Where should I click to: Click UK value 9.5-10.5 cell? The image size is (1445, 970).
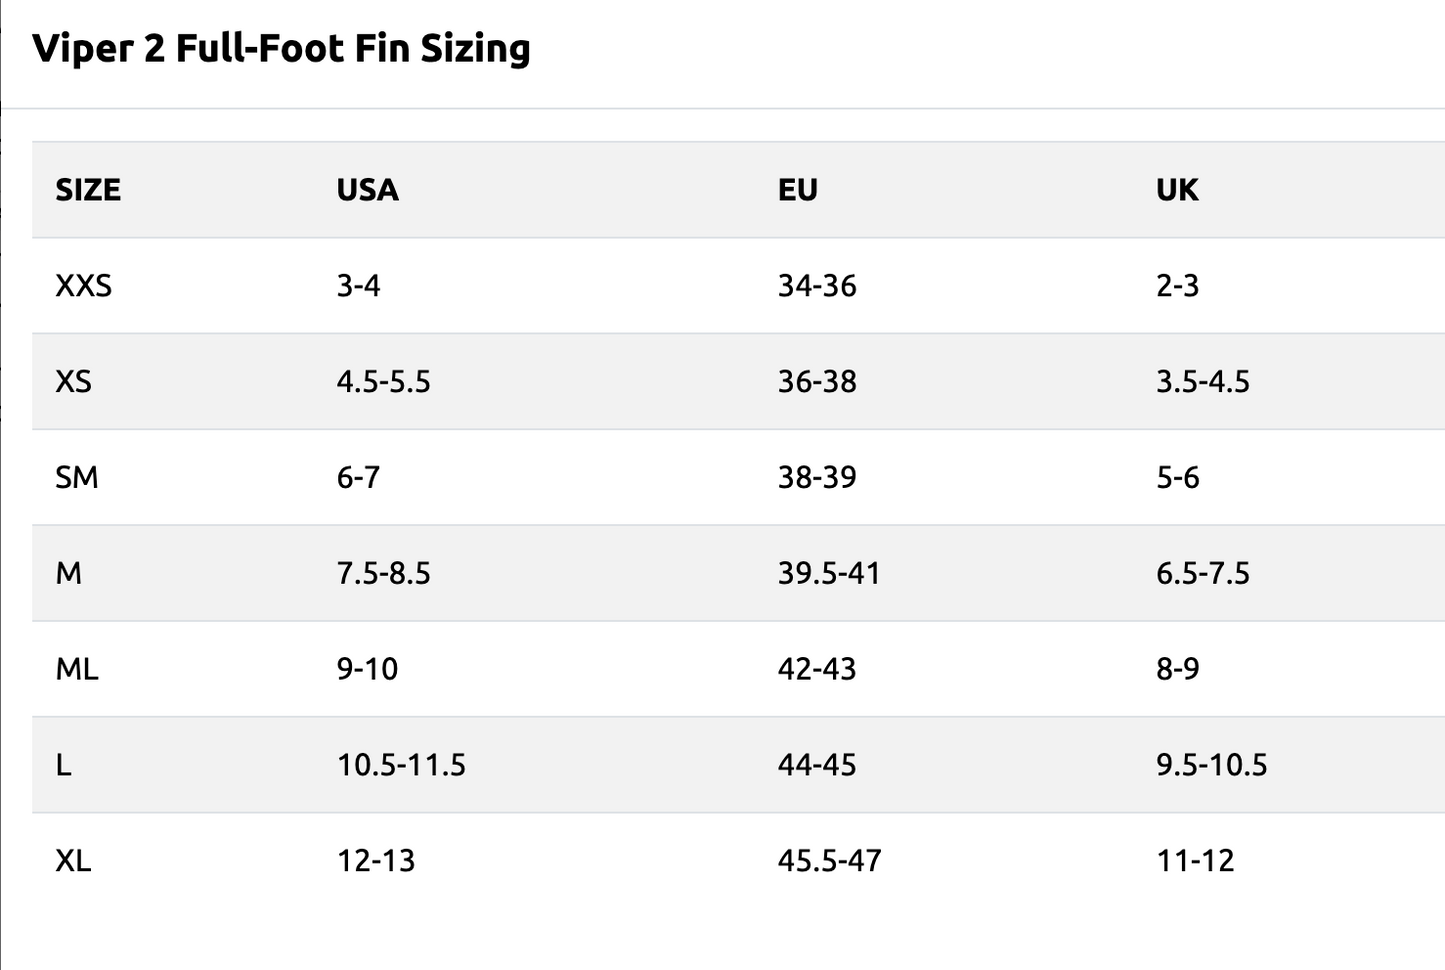[x=1212, y=765]
